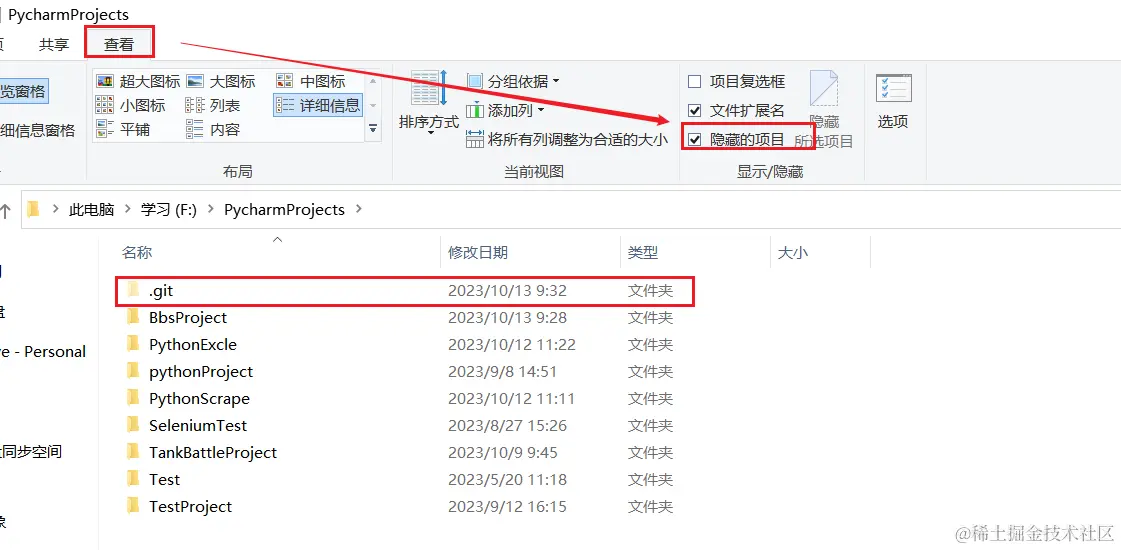The image size is (1121, 550).
Task: Open the View (查看) ribbon tab
Action: pos(119,44)
